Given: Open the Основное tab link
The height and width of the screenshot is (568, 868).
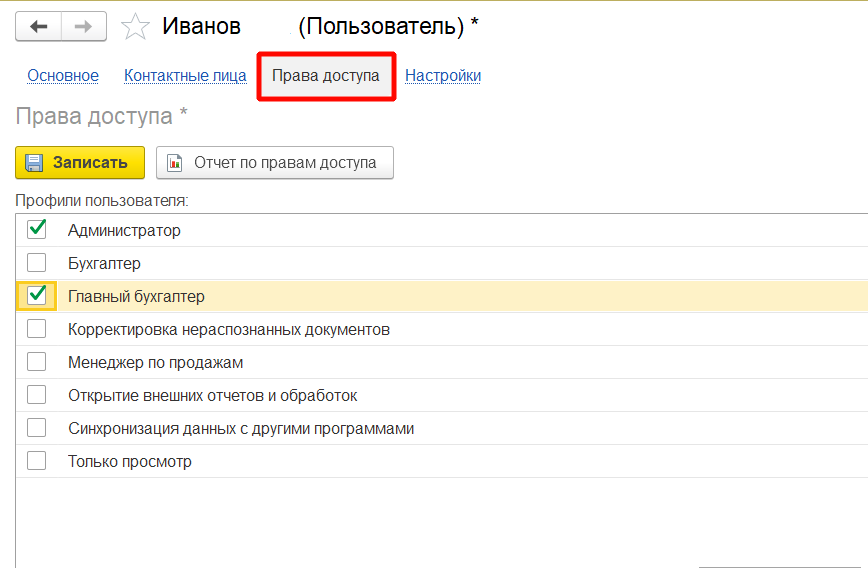Looking at the screenshot, I should coord(63,76).
